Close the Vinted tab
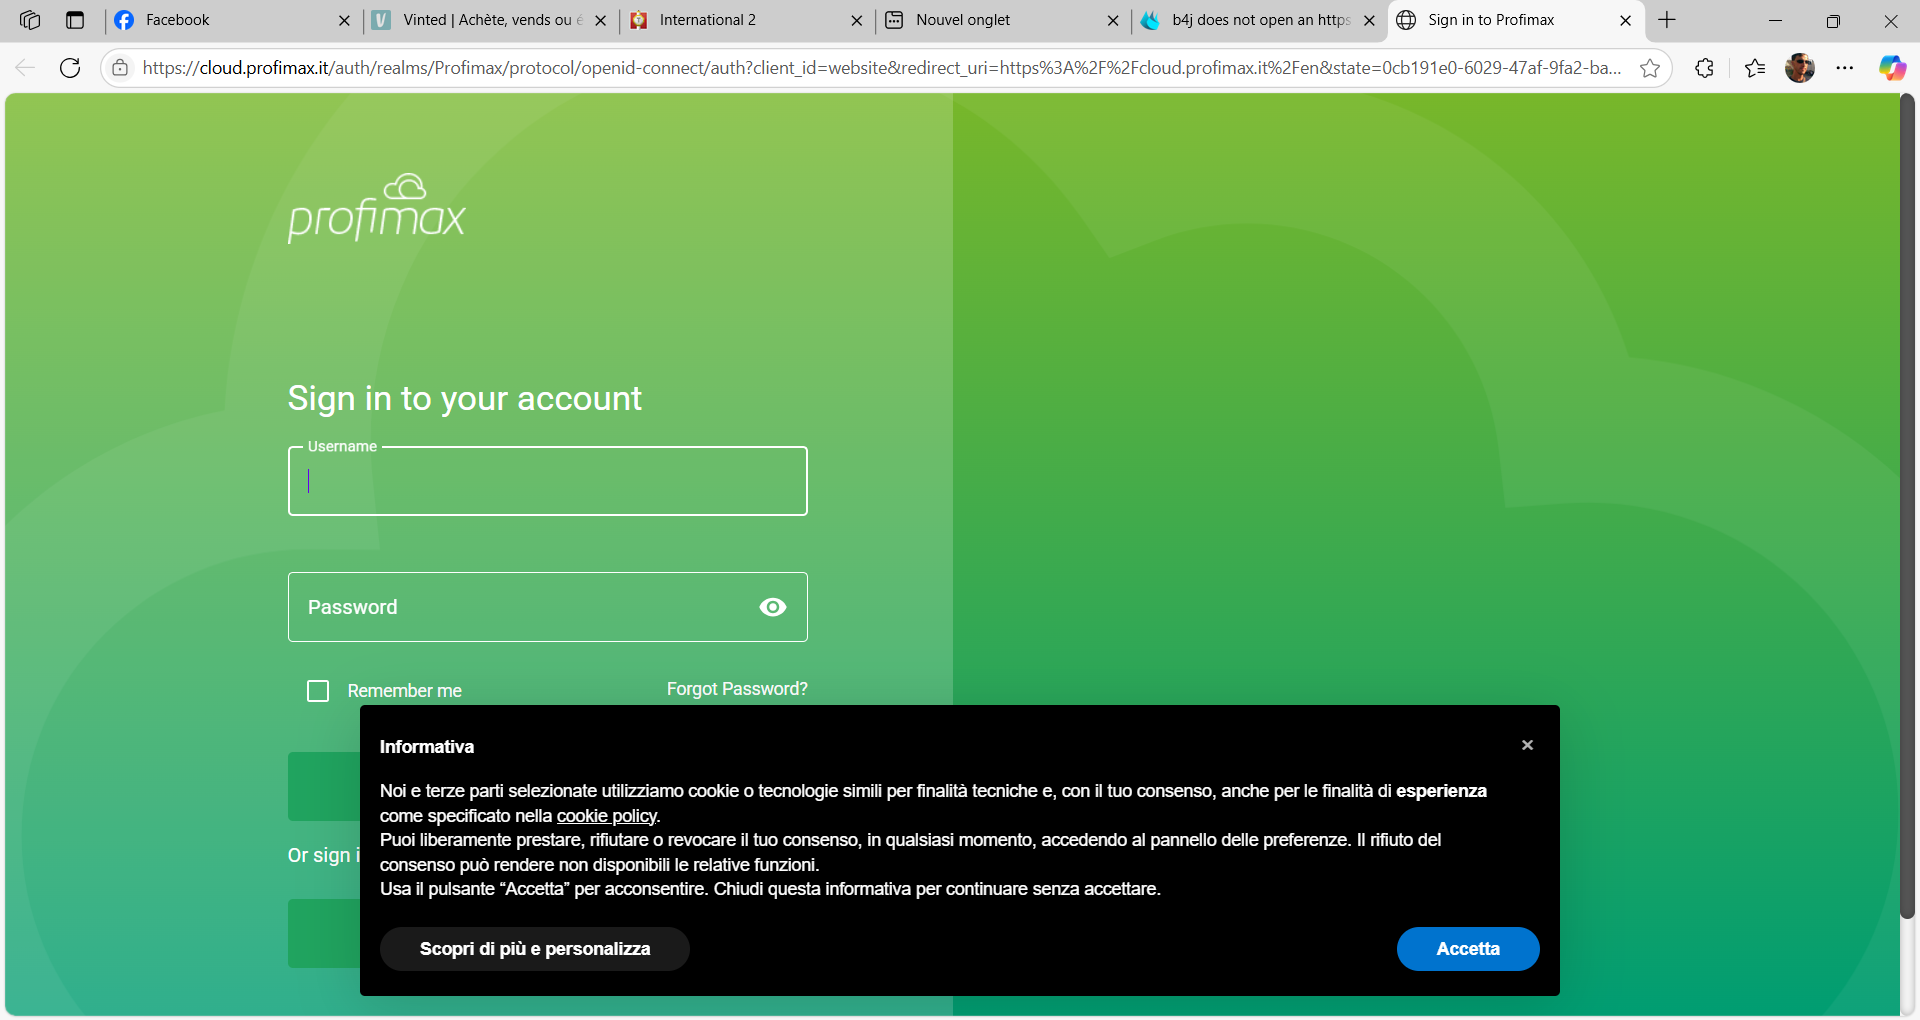The image size is (1920, 1020). tap(600, 20)
